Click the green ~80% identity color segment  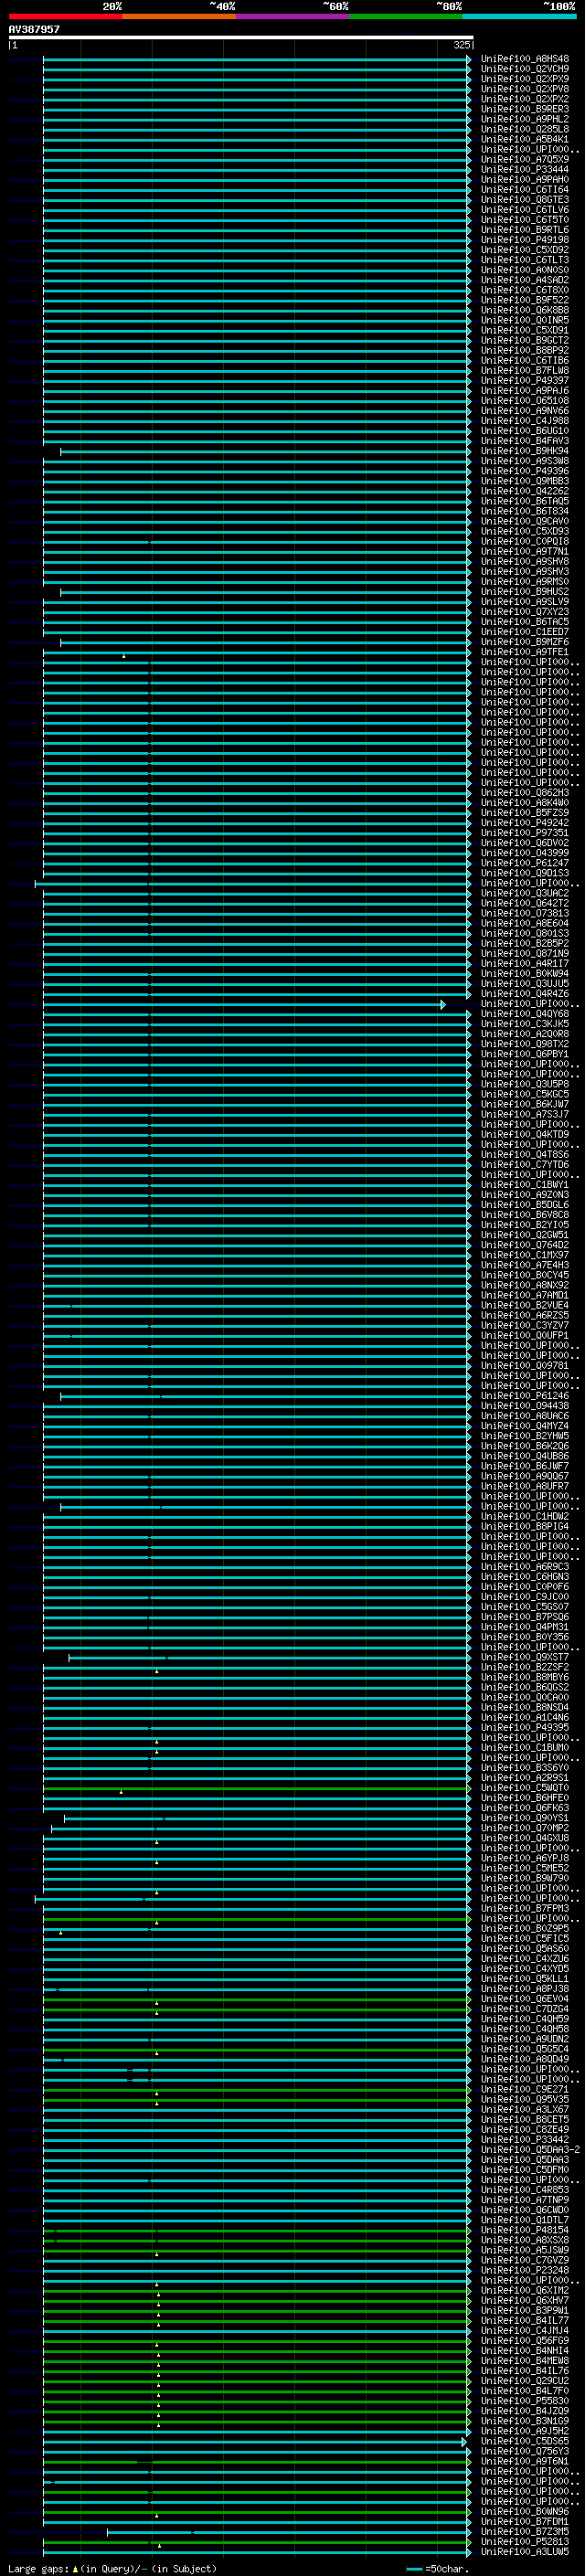click(x=405, y=16)
